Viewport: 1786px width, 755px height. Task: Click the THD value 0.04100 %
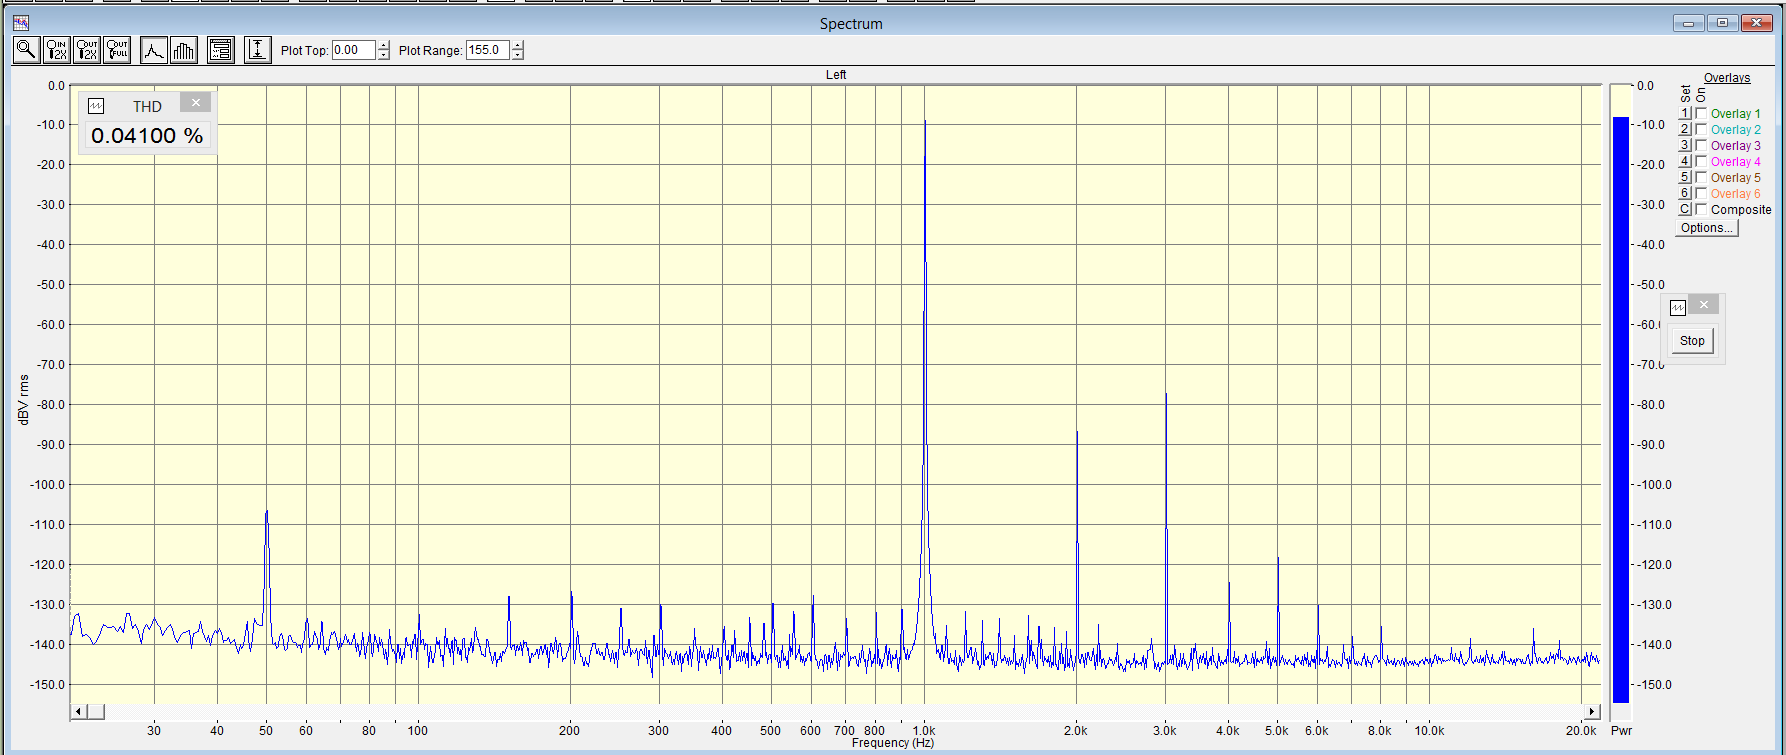[x=147, y=136]
